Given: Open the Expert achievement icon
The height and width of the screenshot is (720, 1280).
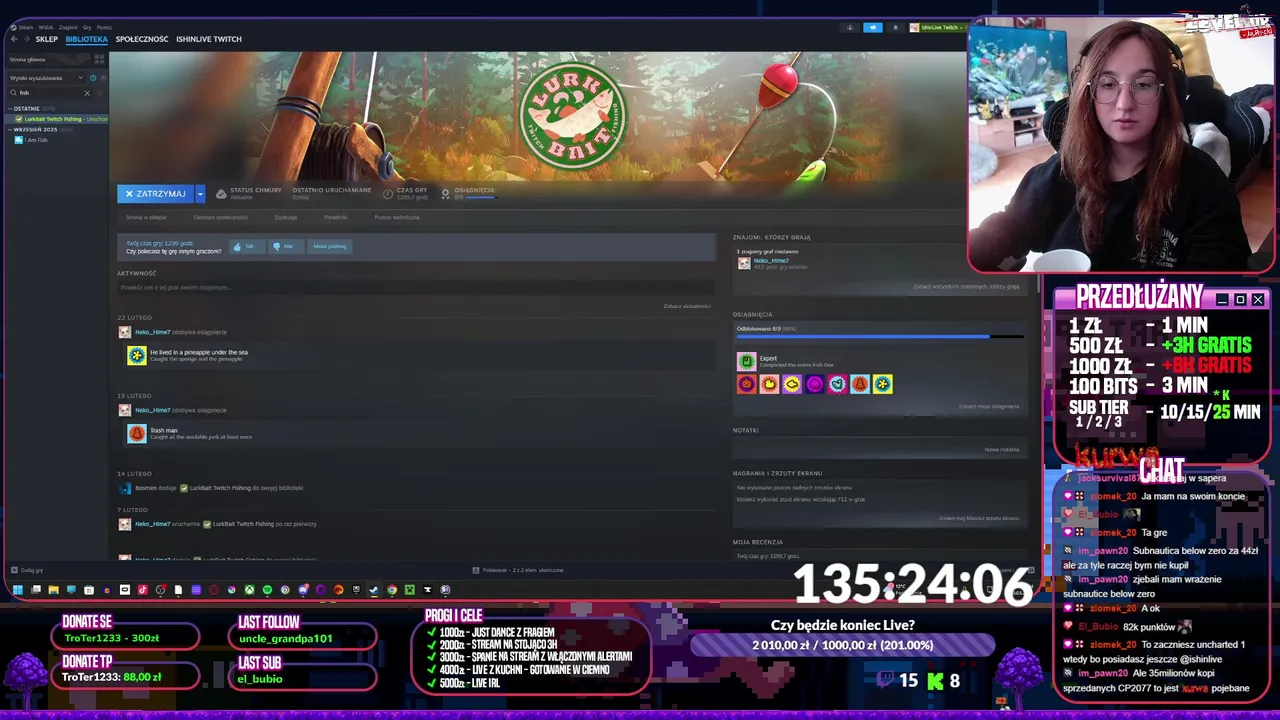Looking at the screenshot, I should pyautogui.click(x=746, y=361).
